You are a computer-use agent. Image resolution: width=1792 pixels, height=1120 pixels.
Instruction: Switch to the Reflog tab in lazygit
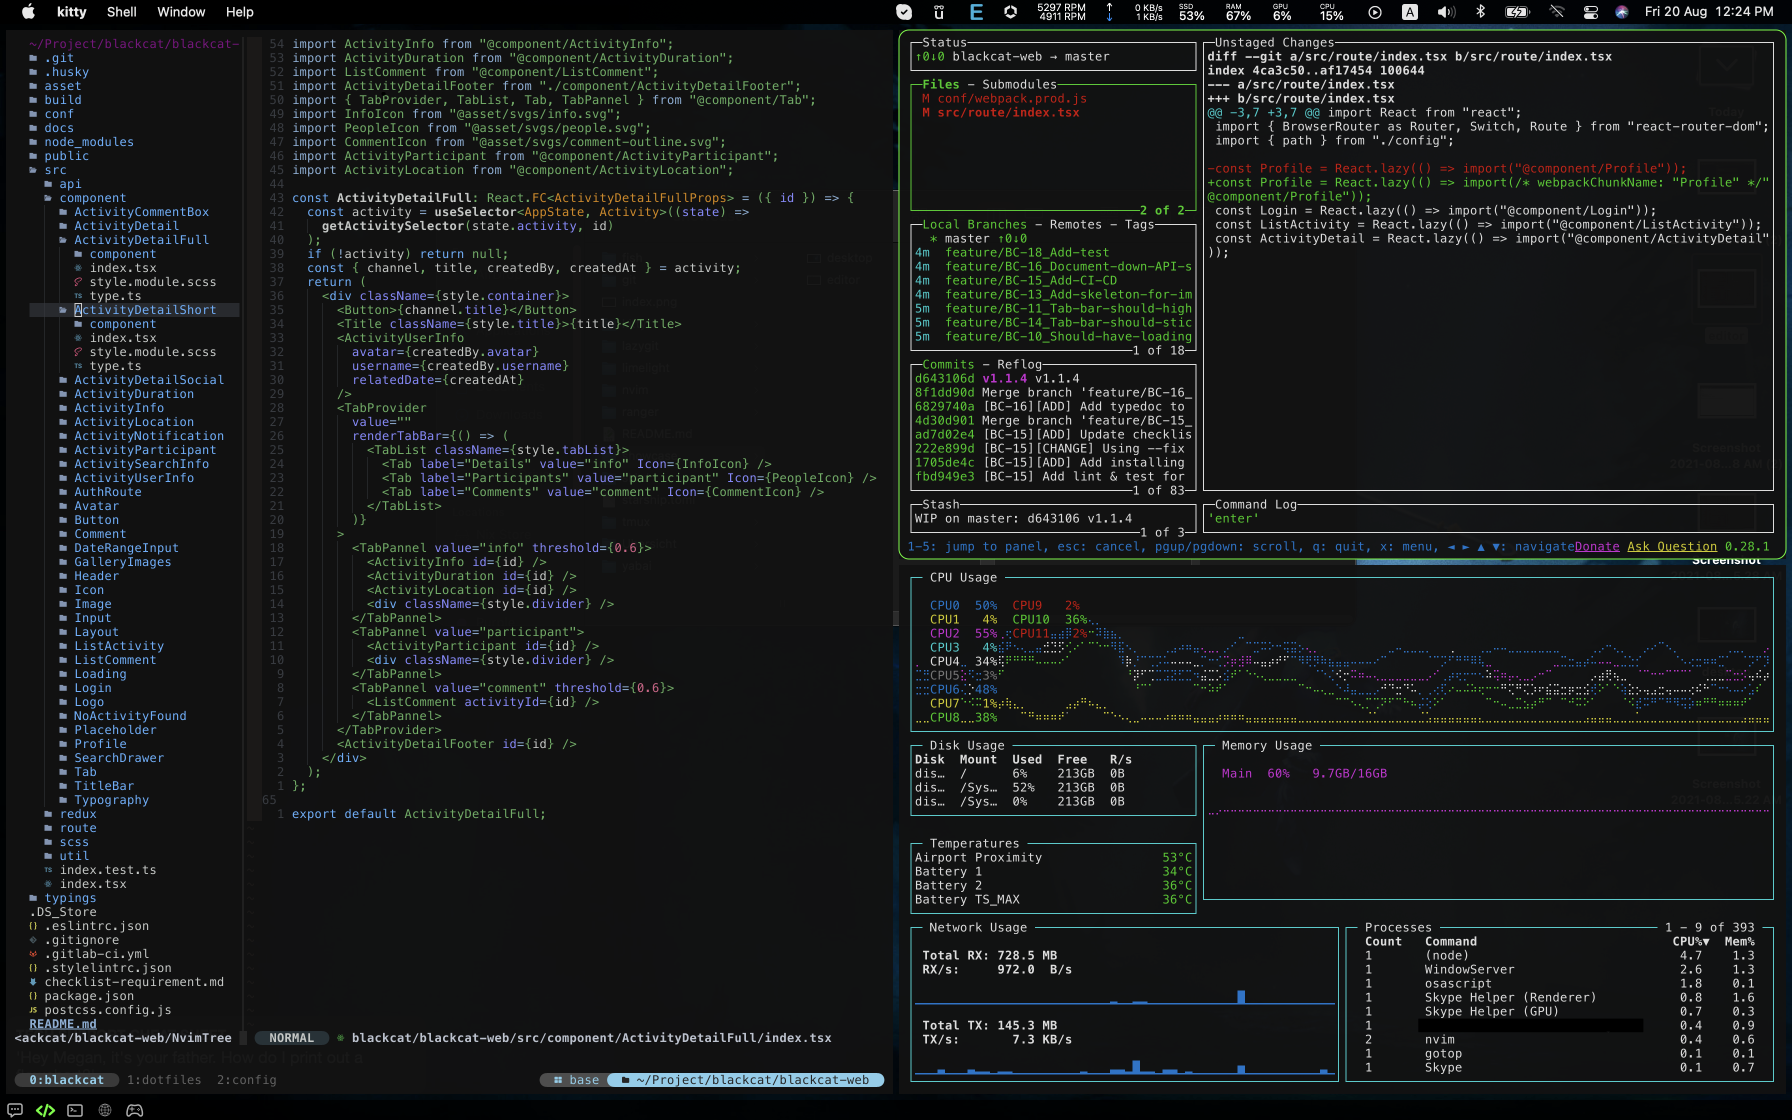[1019, 365]
